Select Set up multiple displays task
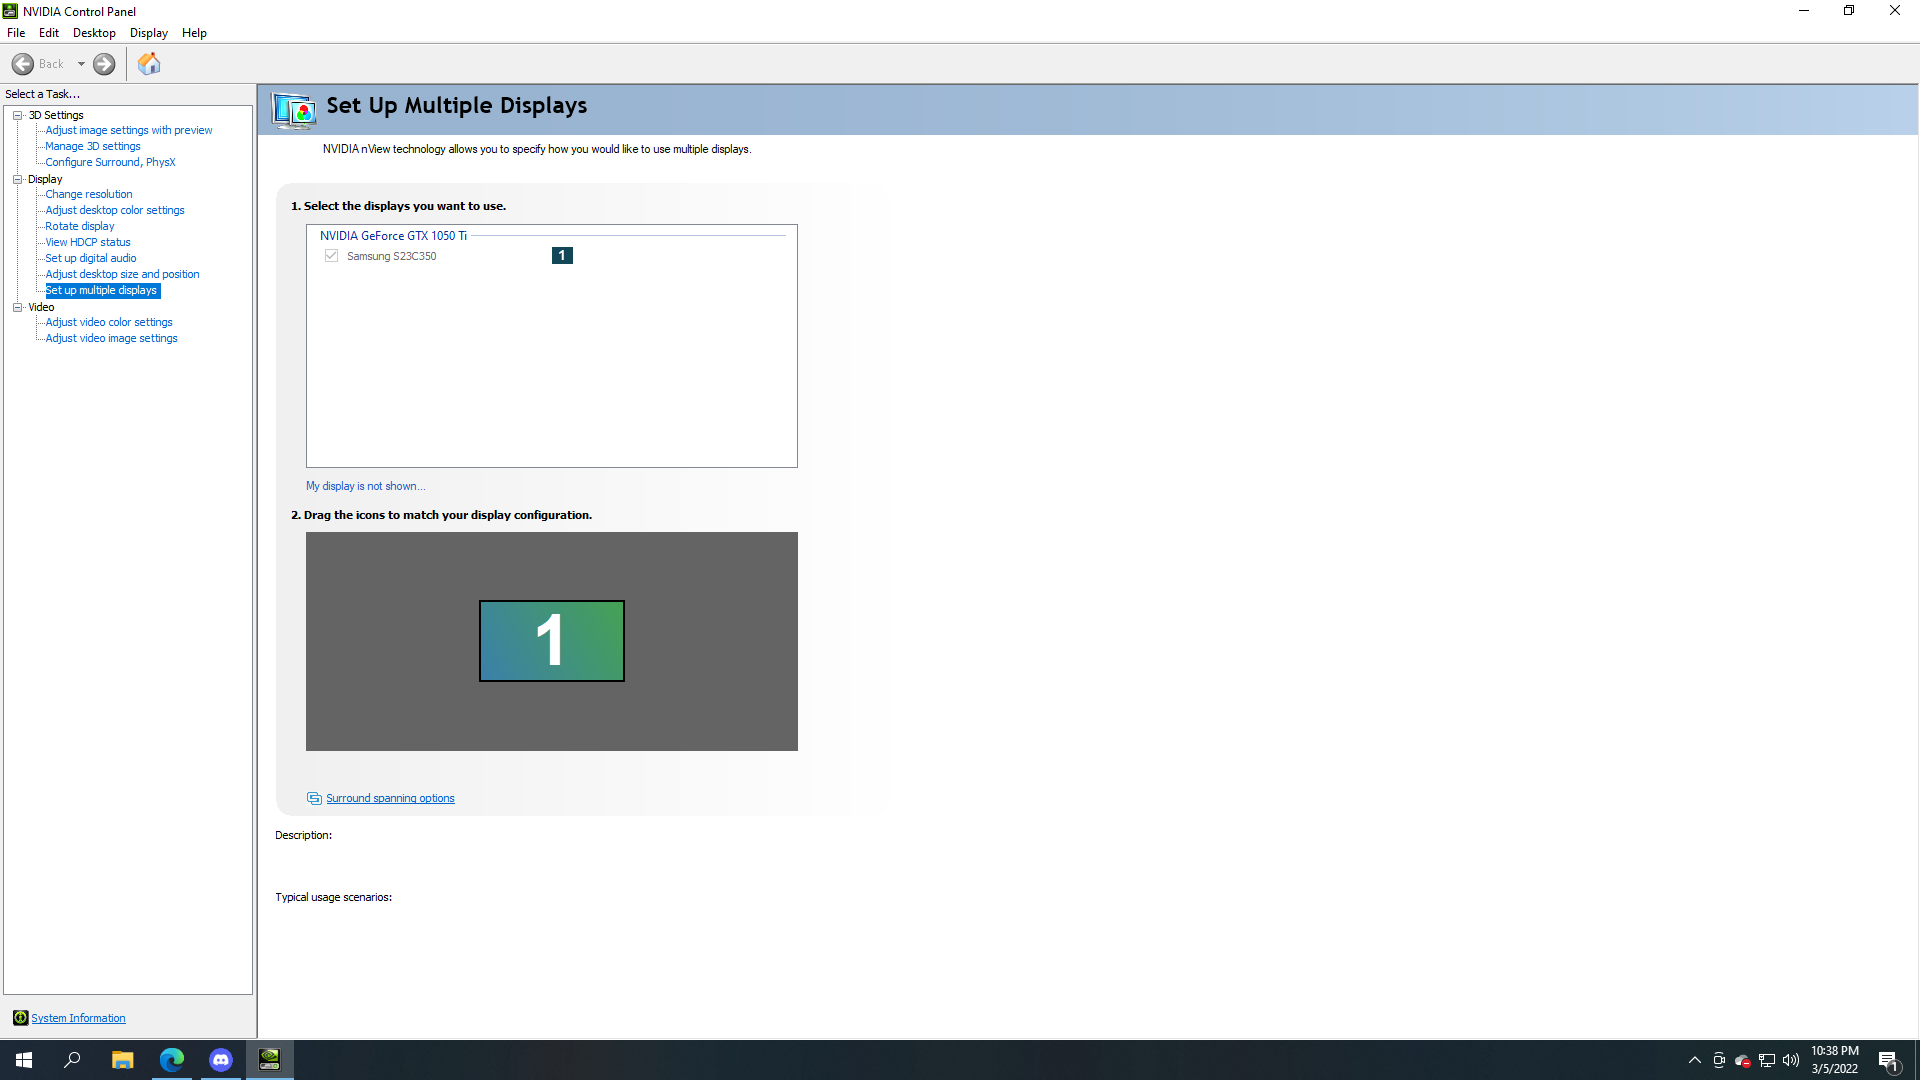Screen dimensions: 1920x1080 coord(102,290)
